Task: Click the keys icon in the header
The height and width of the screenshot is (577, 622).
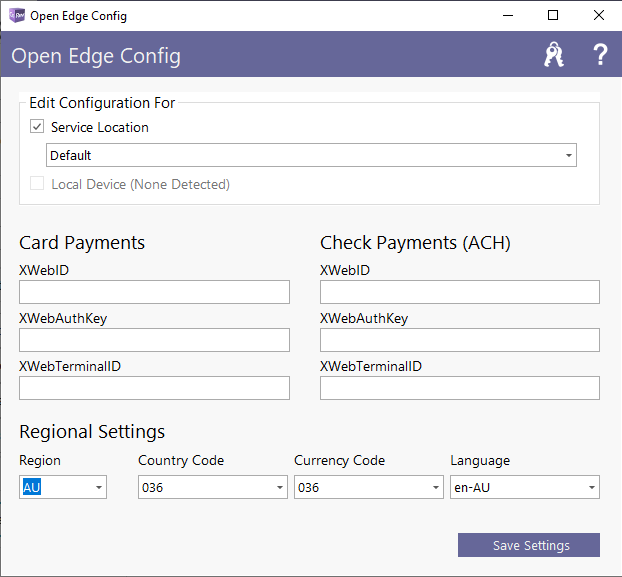Action: [x=554, y=55]
